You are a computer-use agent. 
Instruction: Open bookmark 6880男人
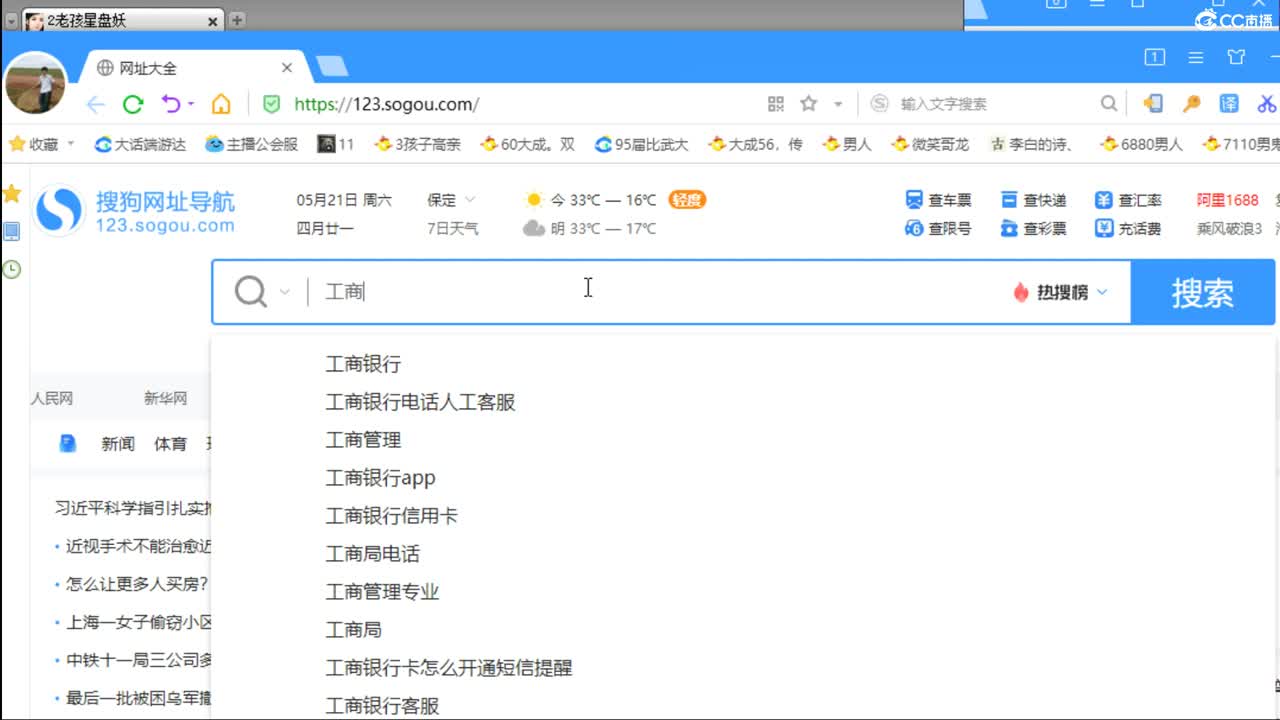1141,144
